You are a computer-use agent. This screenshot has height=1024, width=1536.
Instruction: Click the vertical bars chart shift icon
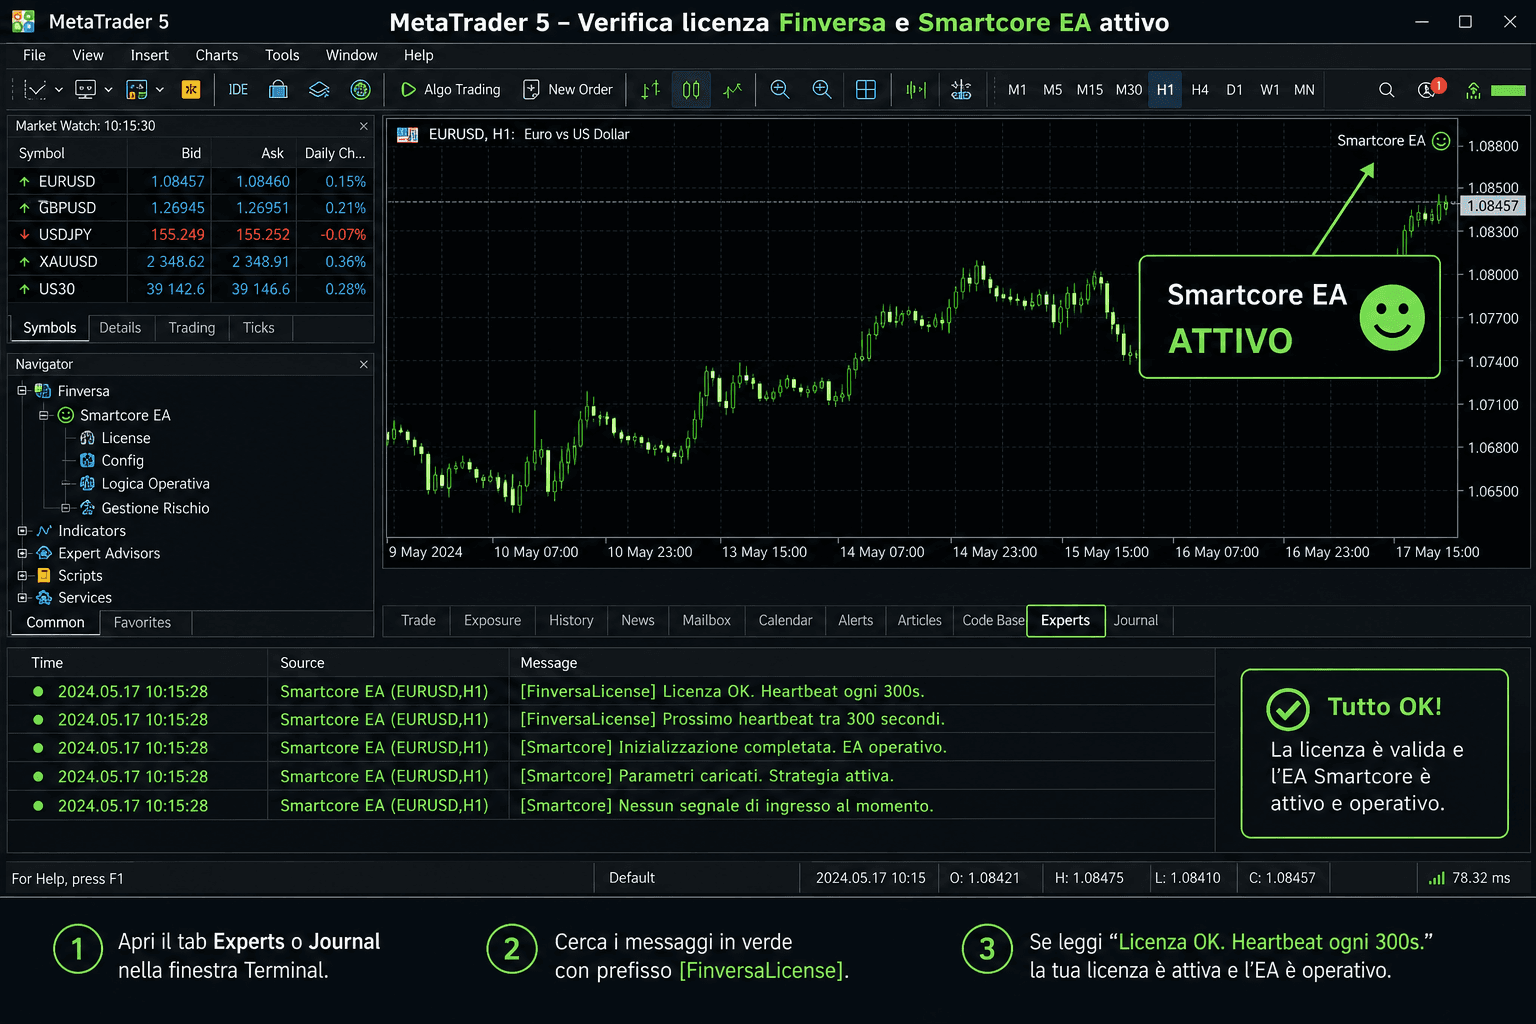(x=916, y=90)
